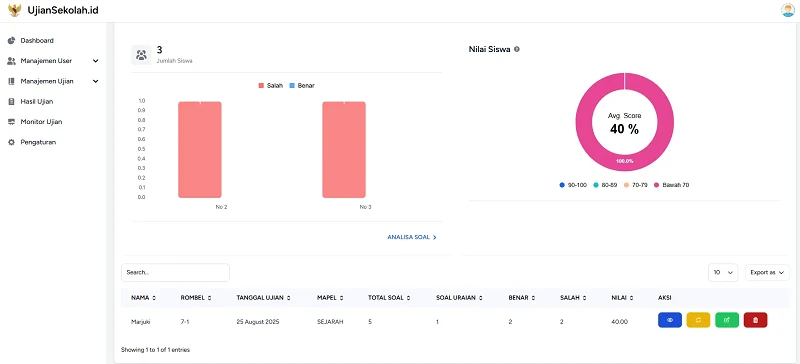800x364 pixels.
Task: Sort by ROMBEL column arrows
Action: [209, 298]
